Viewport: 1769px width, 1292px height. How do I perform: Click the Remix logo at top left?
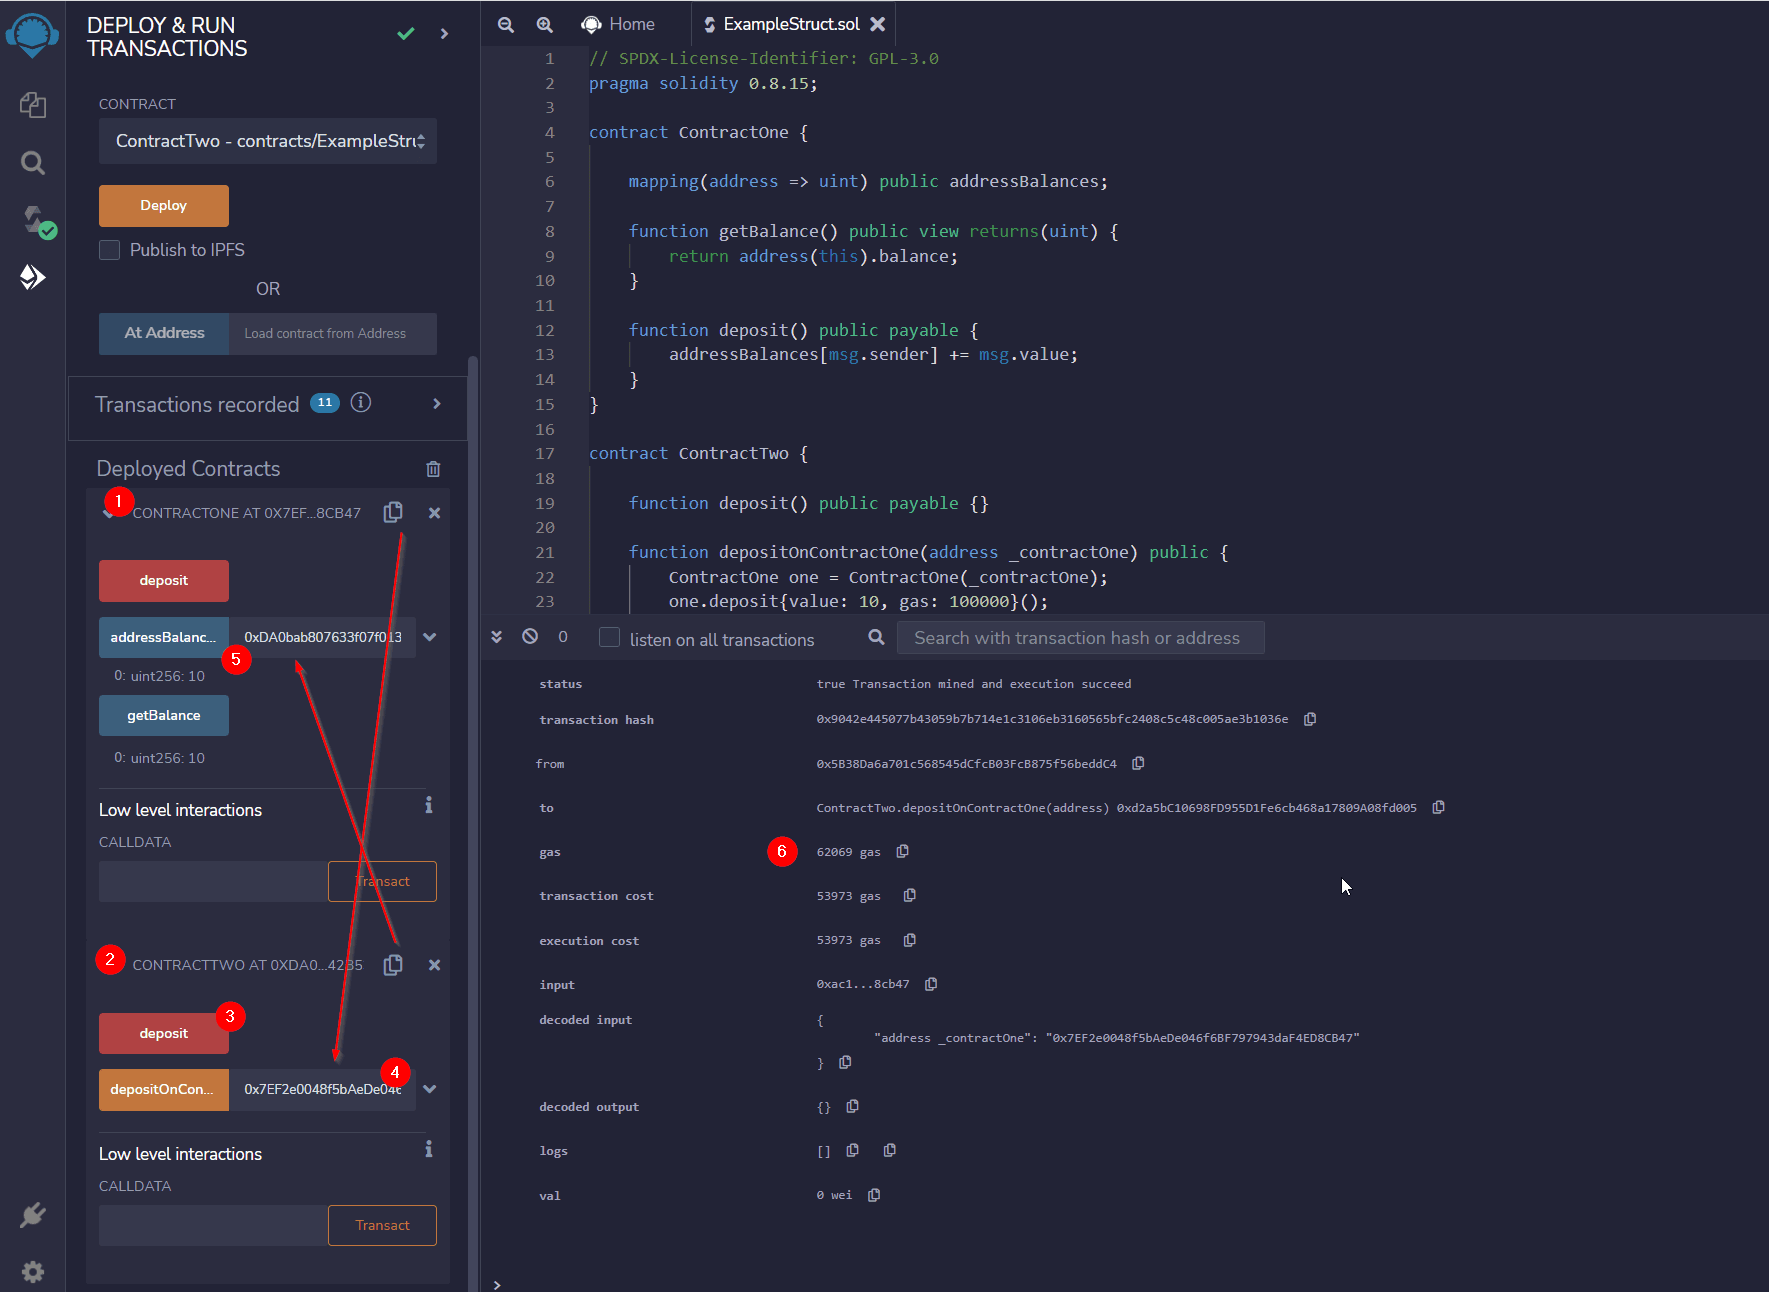tap(32, 35)
